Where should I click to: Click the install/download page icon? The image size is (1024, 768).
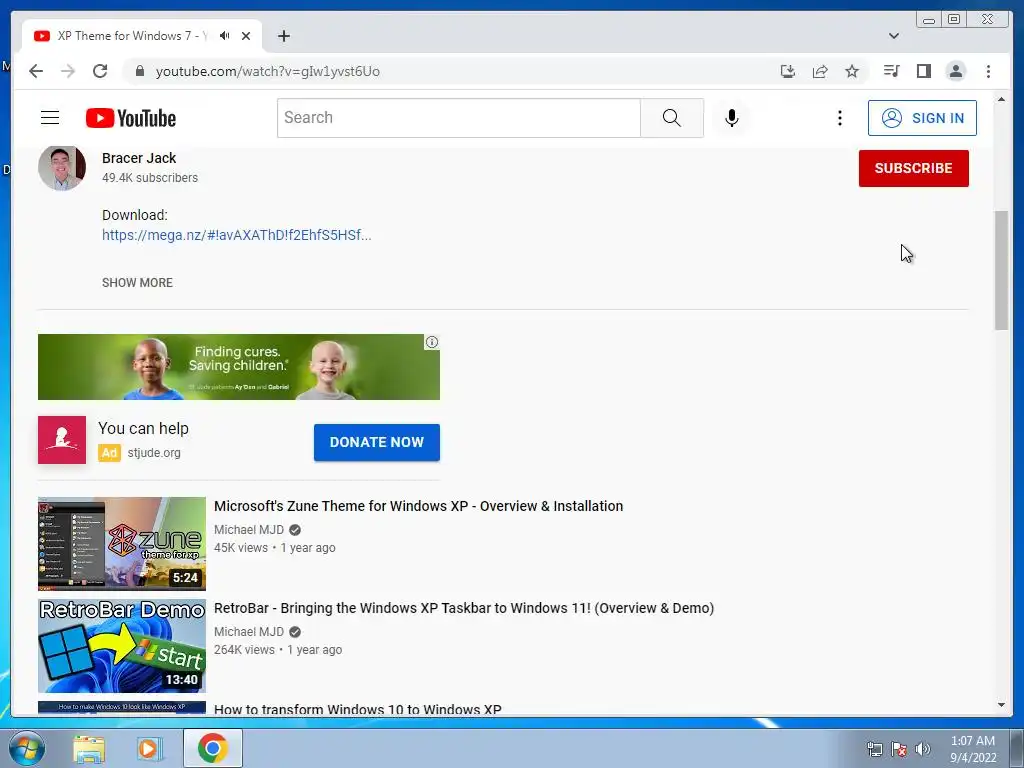[x=788, y=71]
